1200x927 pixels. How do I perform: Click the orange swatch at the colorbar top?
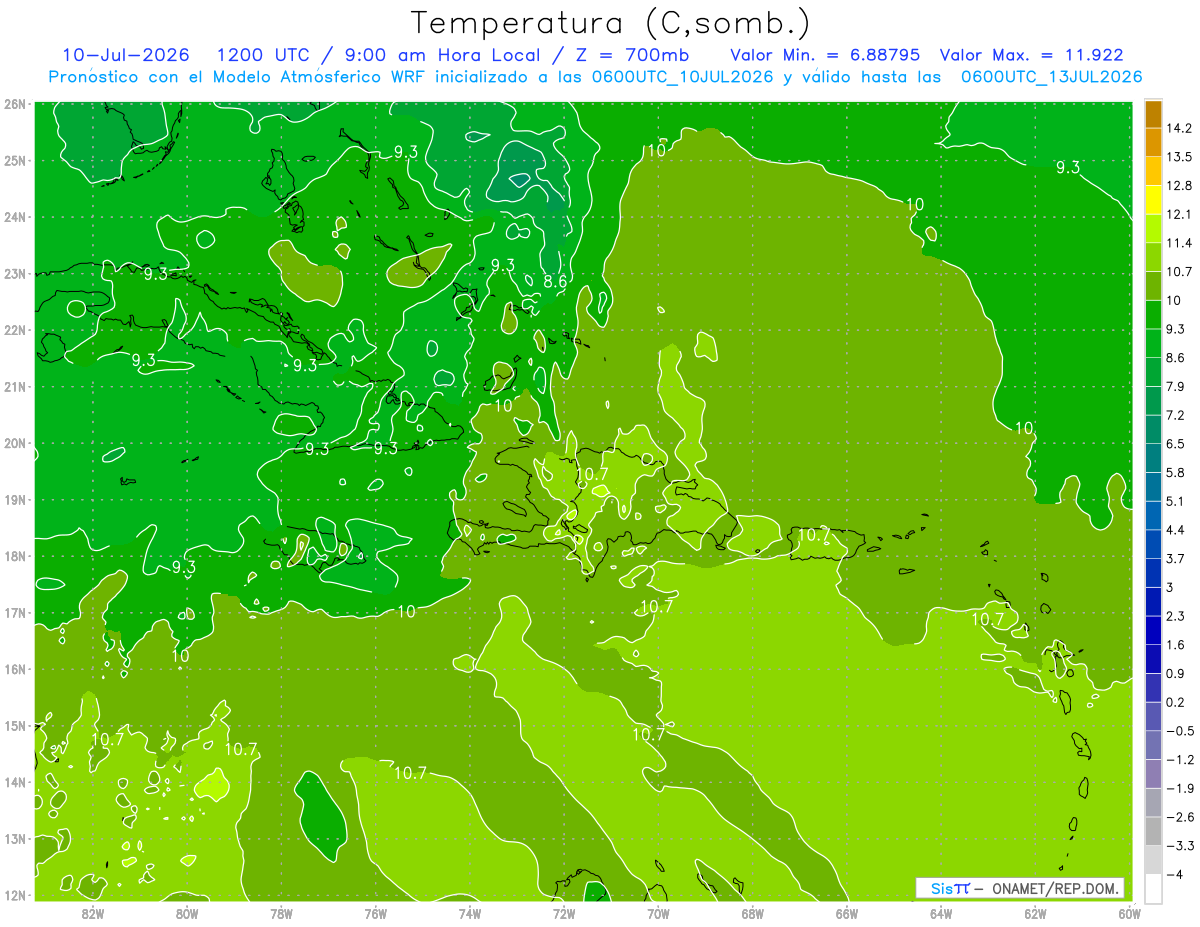1153,114
